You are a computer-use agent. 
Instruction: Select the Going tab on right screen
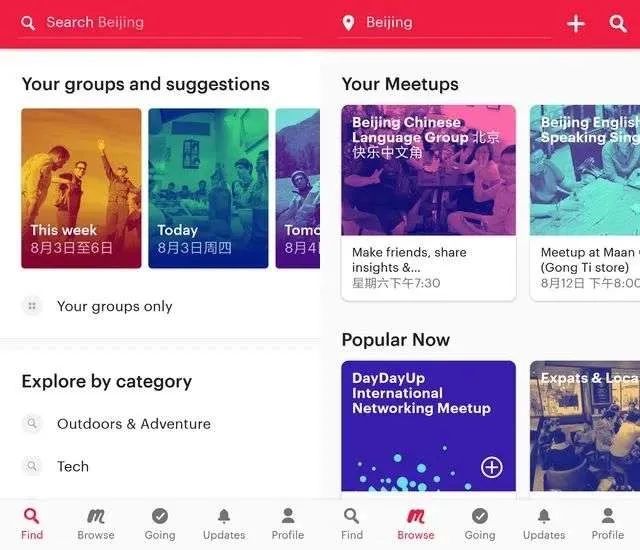coord(480,524)
